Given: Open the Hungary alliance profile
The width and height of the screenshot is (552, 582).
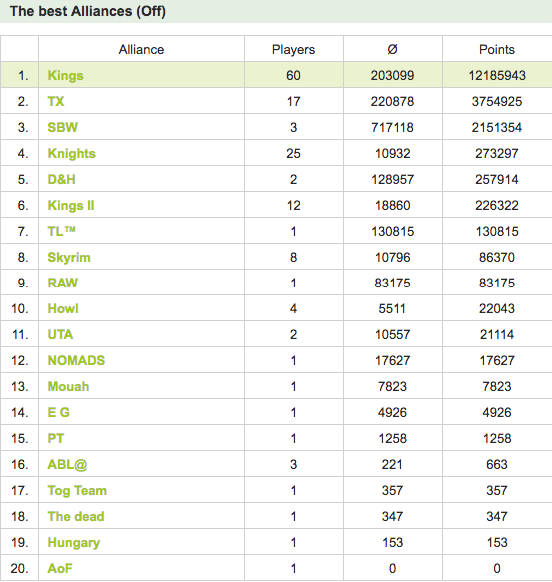Looking at the screenshot, I should tap(74, 543).
